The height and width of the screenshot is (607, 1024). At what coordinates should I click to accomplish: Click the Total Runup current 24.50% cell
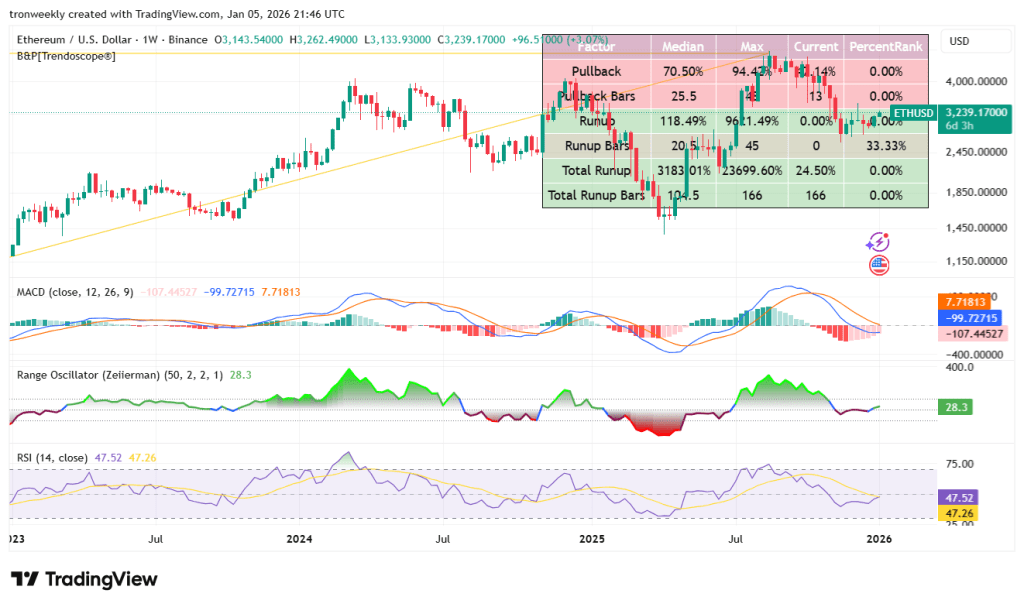point(816,171)
